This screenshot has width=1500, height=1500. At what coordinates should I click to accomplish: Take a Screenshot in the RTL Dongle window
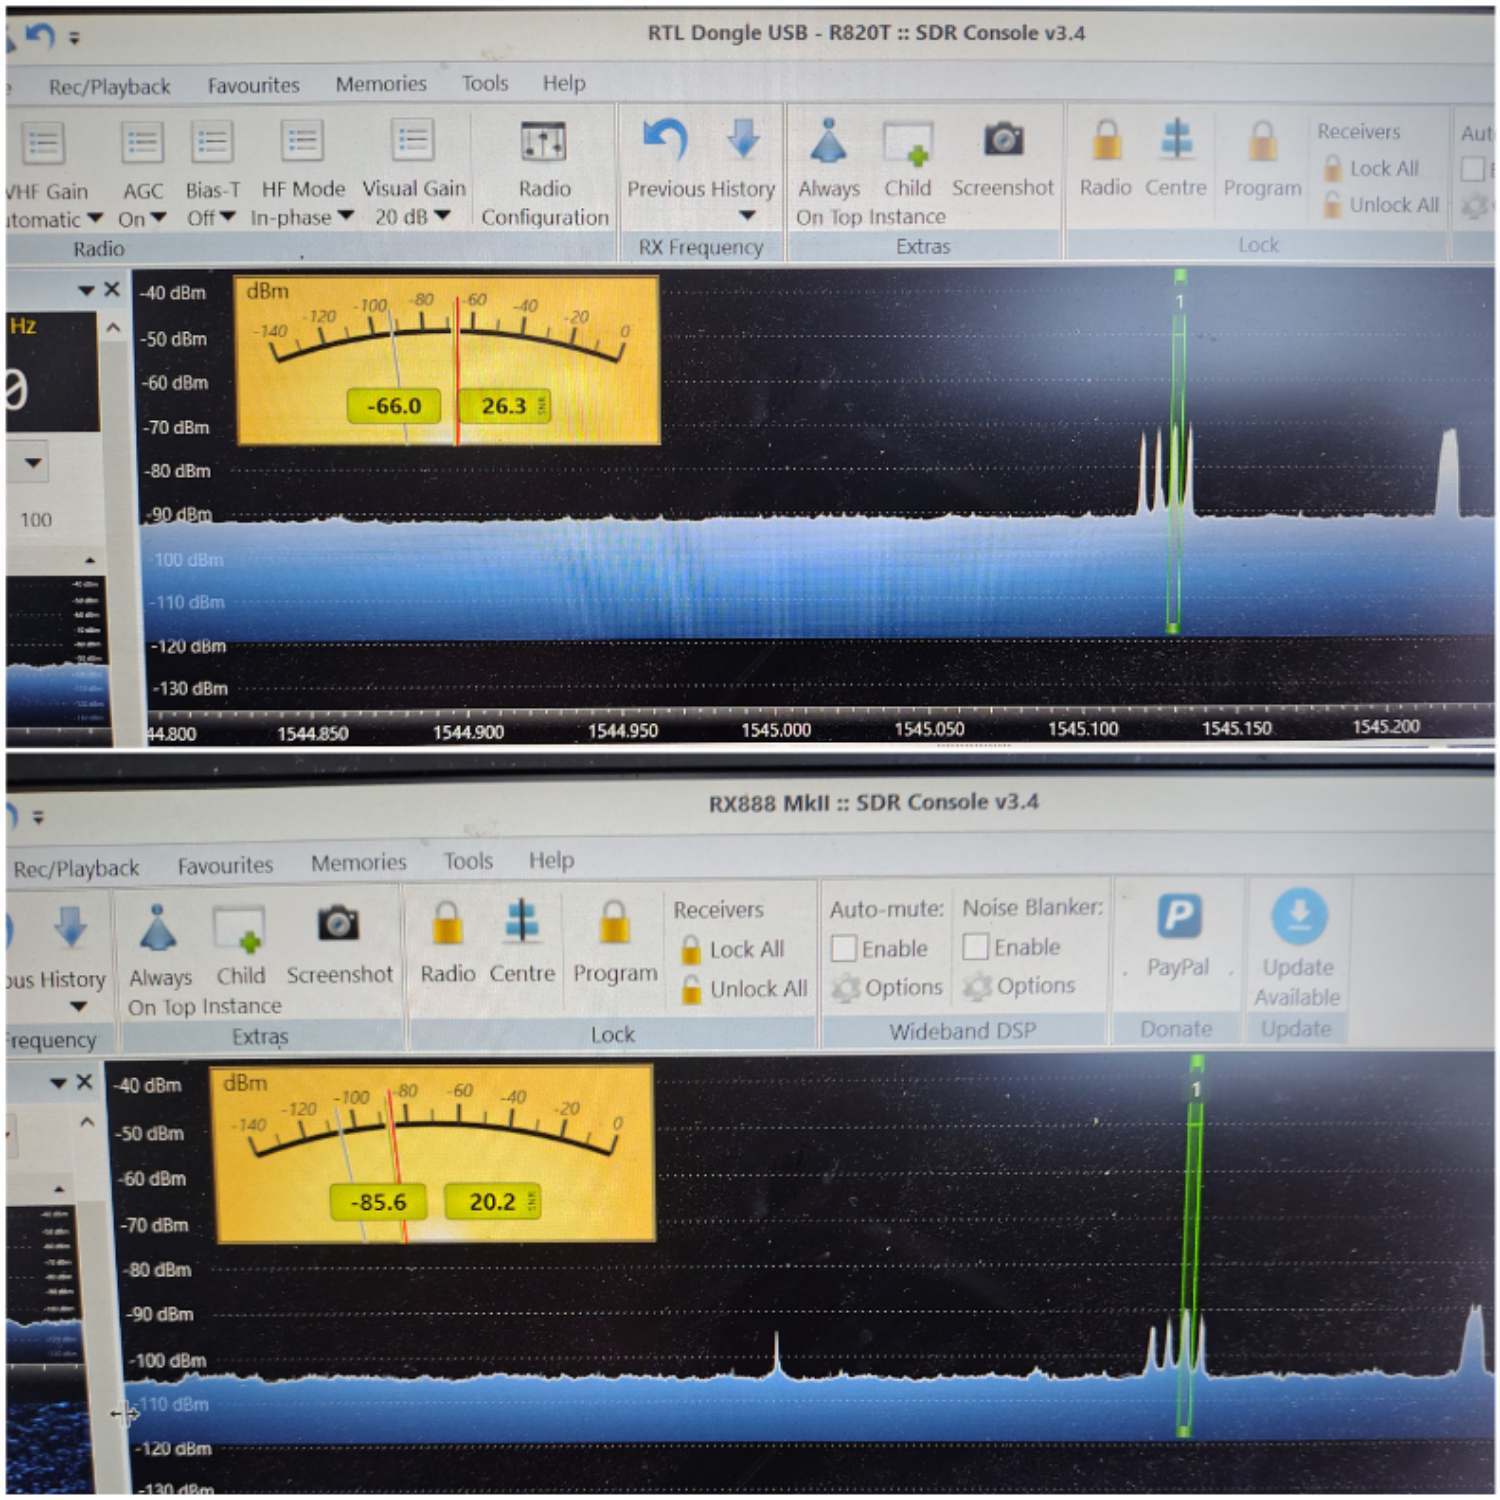tap(1003, 160)
